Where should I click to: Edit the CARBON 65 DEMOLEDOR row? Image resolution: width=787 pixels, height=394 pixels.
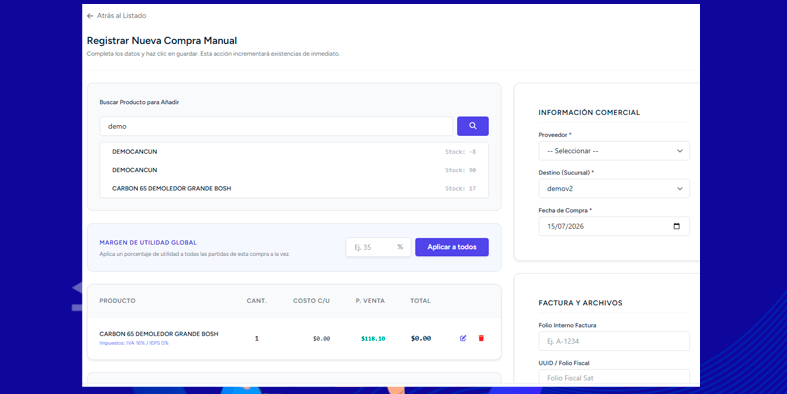pos(463,338)
